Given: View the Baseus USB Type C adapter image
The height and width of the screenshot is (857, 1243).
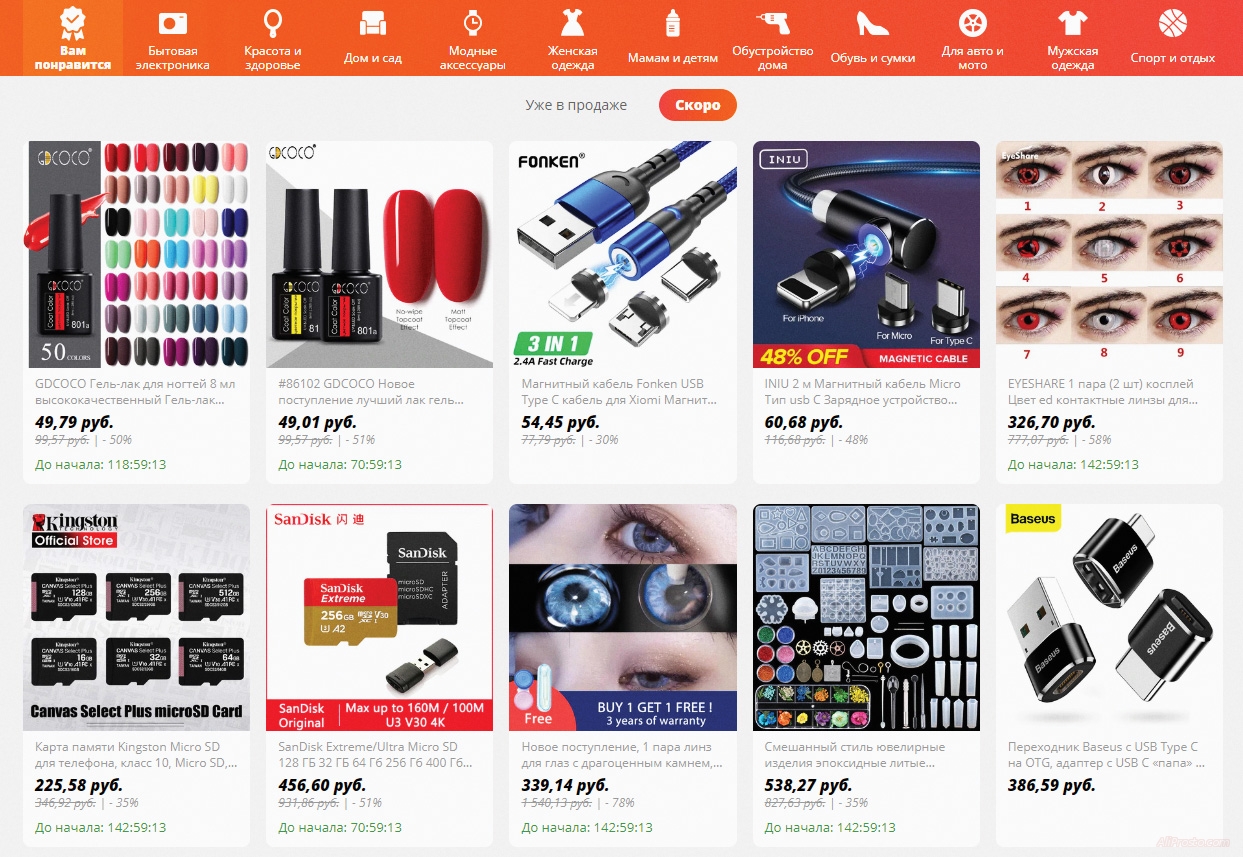Looking at the screenshot, I should point(1109,618).
